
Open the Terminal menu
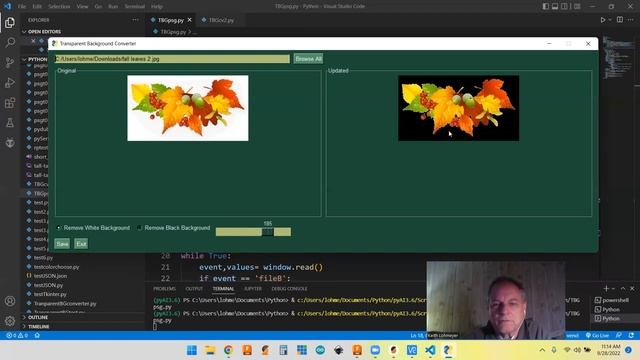[135, 7]
